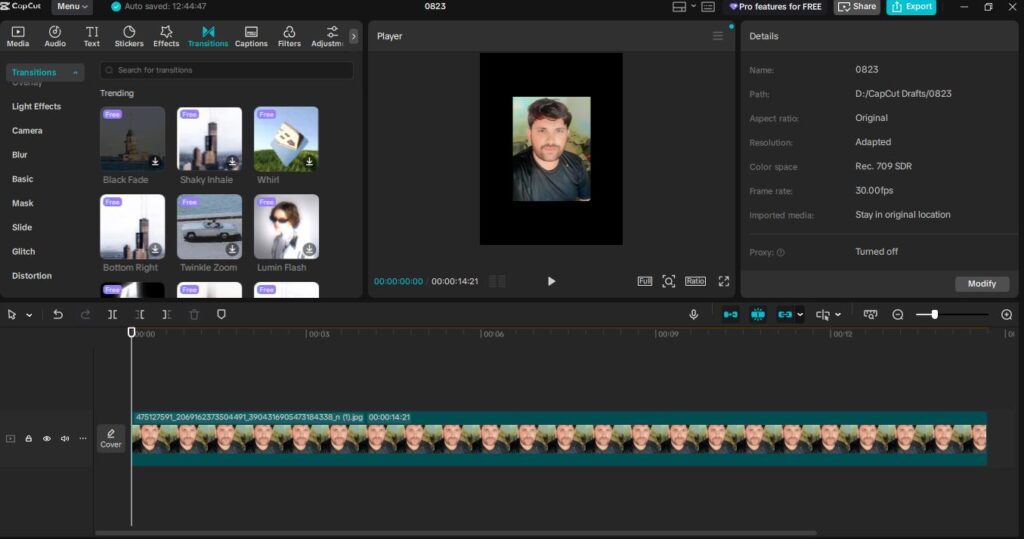The height and width of the screenshot is (539, 1024).
Task: Click the Modify button in Details
Action: pos(981,284)
